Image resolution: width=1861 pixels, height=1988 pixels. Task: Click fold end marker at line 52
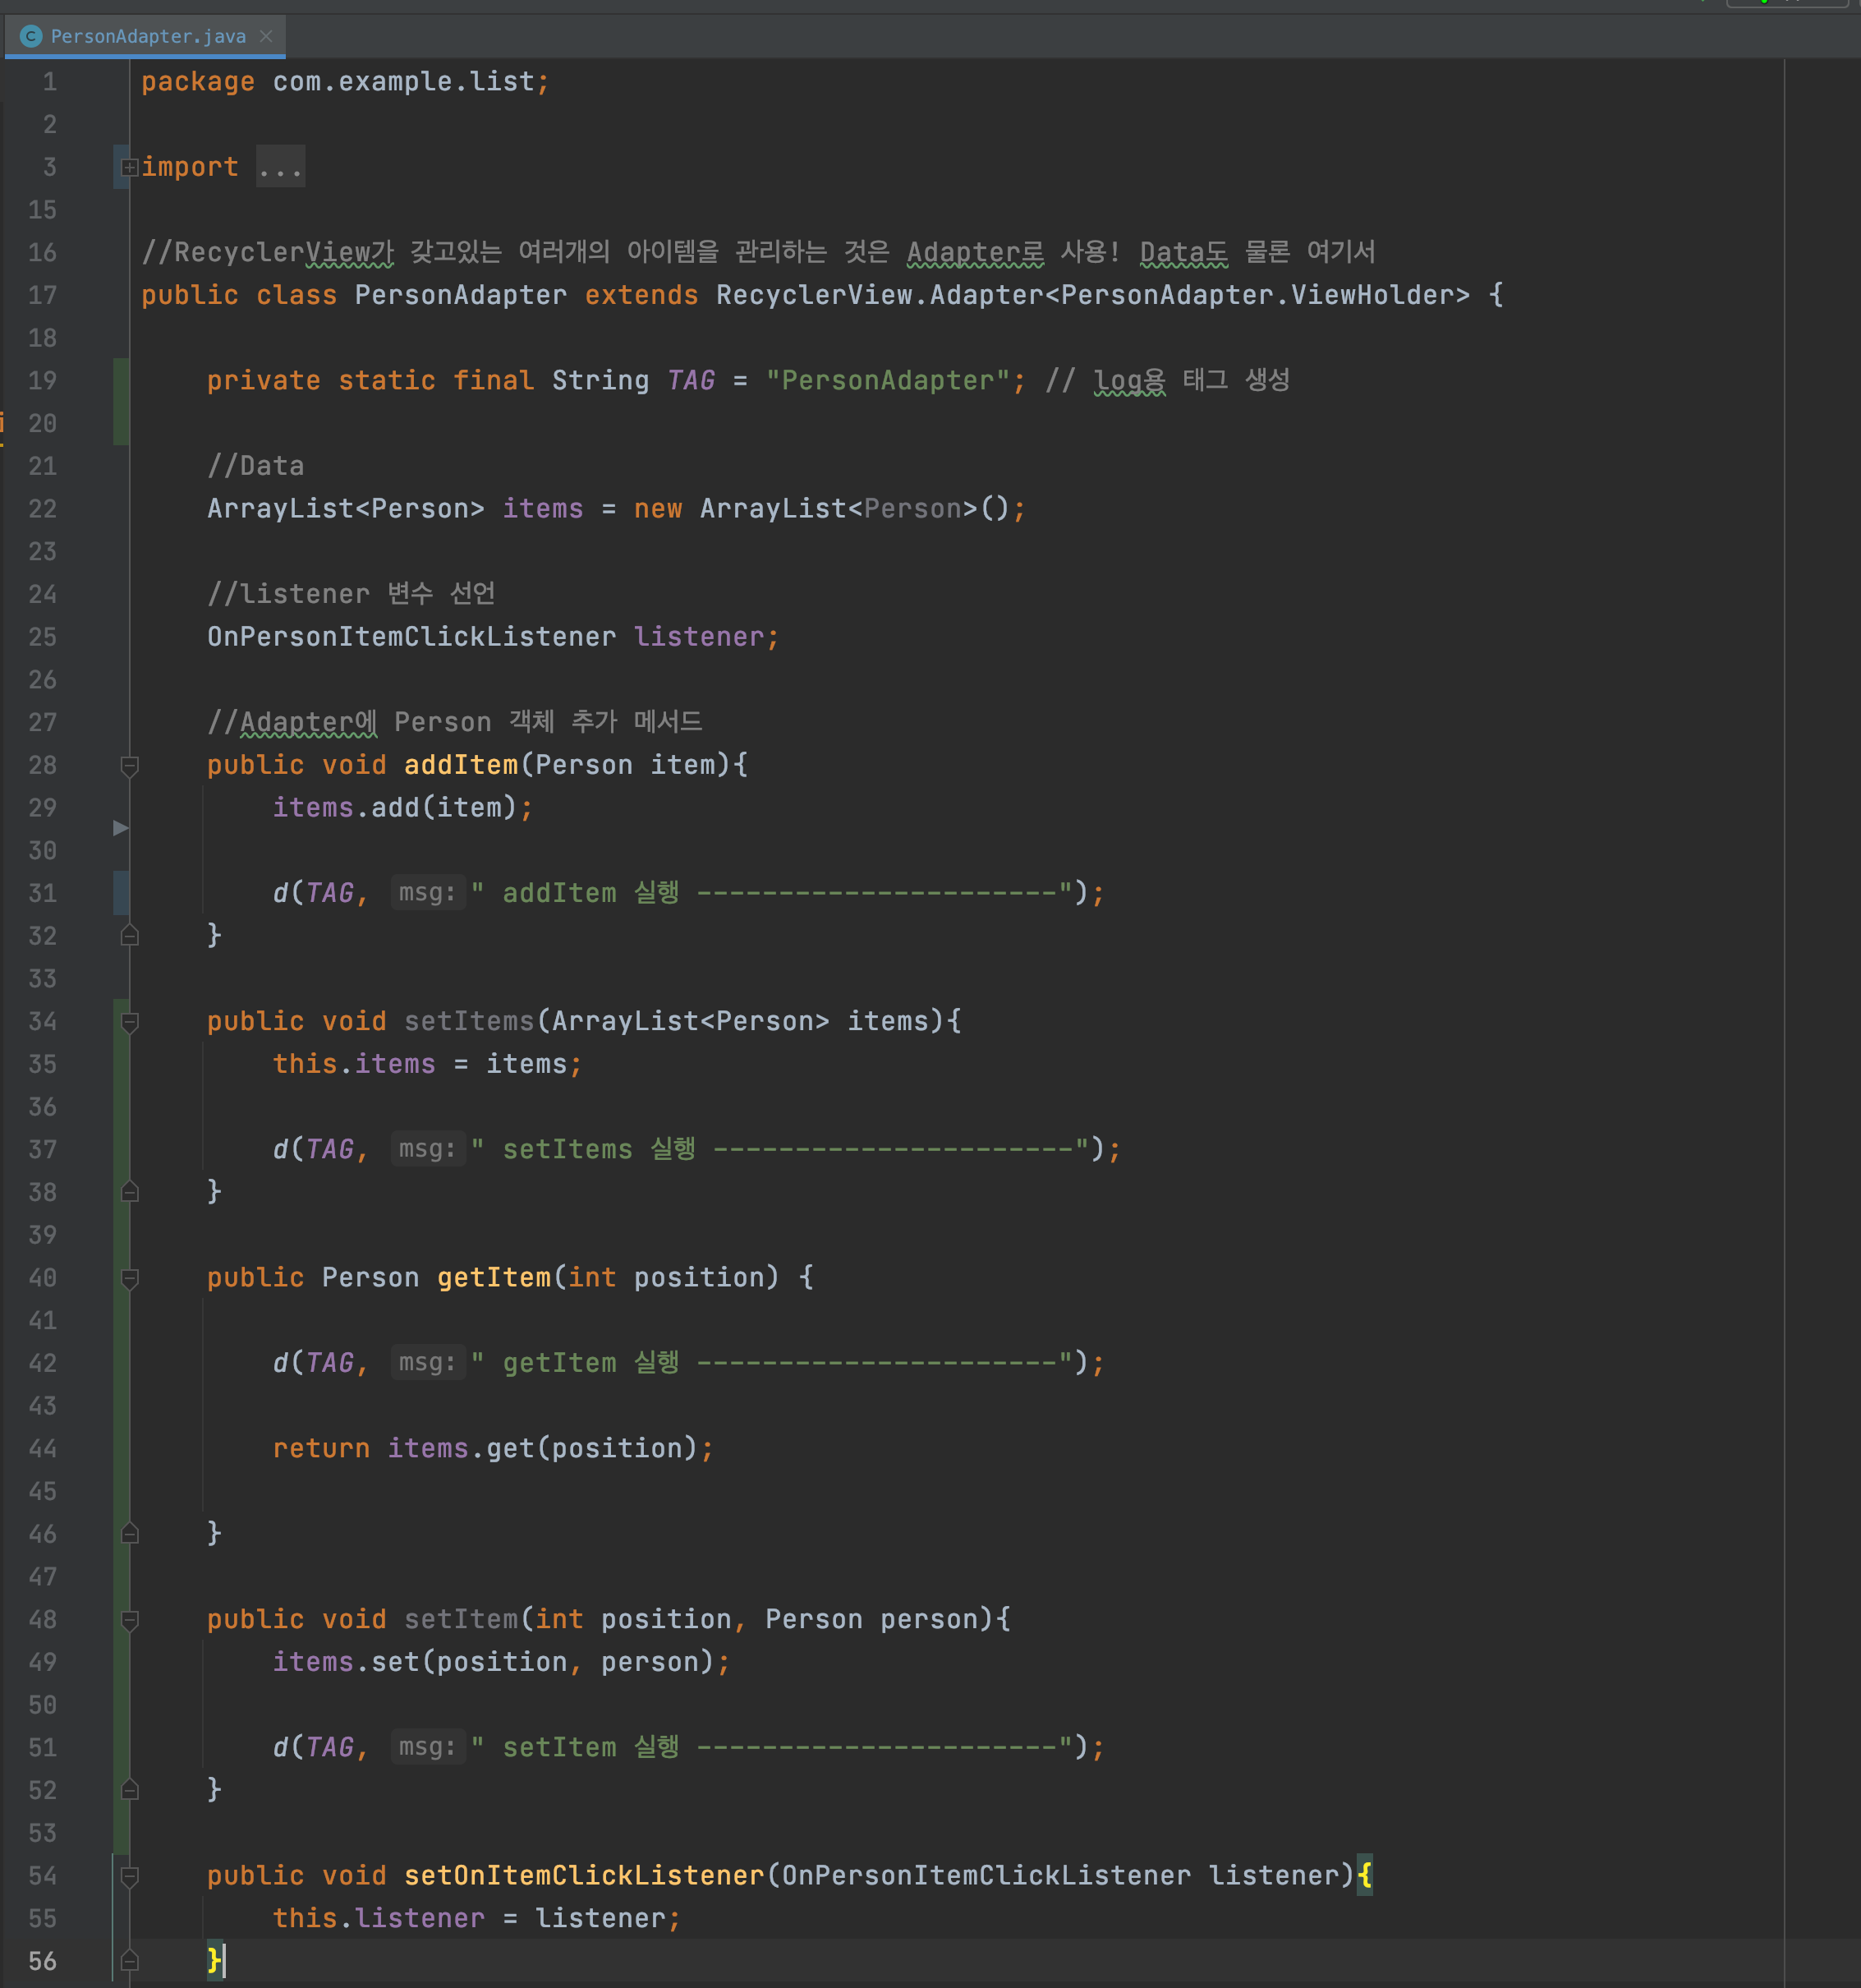129,1790
